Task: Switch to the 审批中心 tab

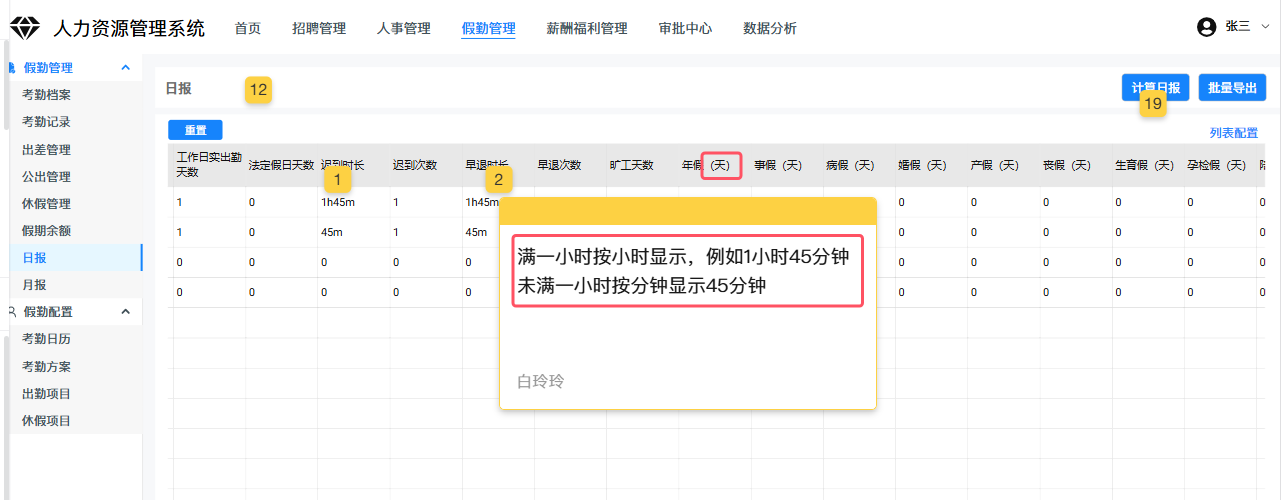Action: [686, 28]
